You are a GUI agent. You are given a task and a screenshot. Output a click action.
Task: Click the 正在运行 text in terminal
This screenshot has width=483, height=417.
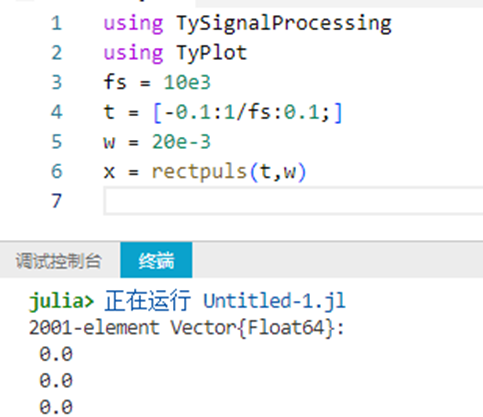coord(148,301)
